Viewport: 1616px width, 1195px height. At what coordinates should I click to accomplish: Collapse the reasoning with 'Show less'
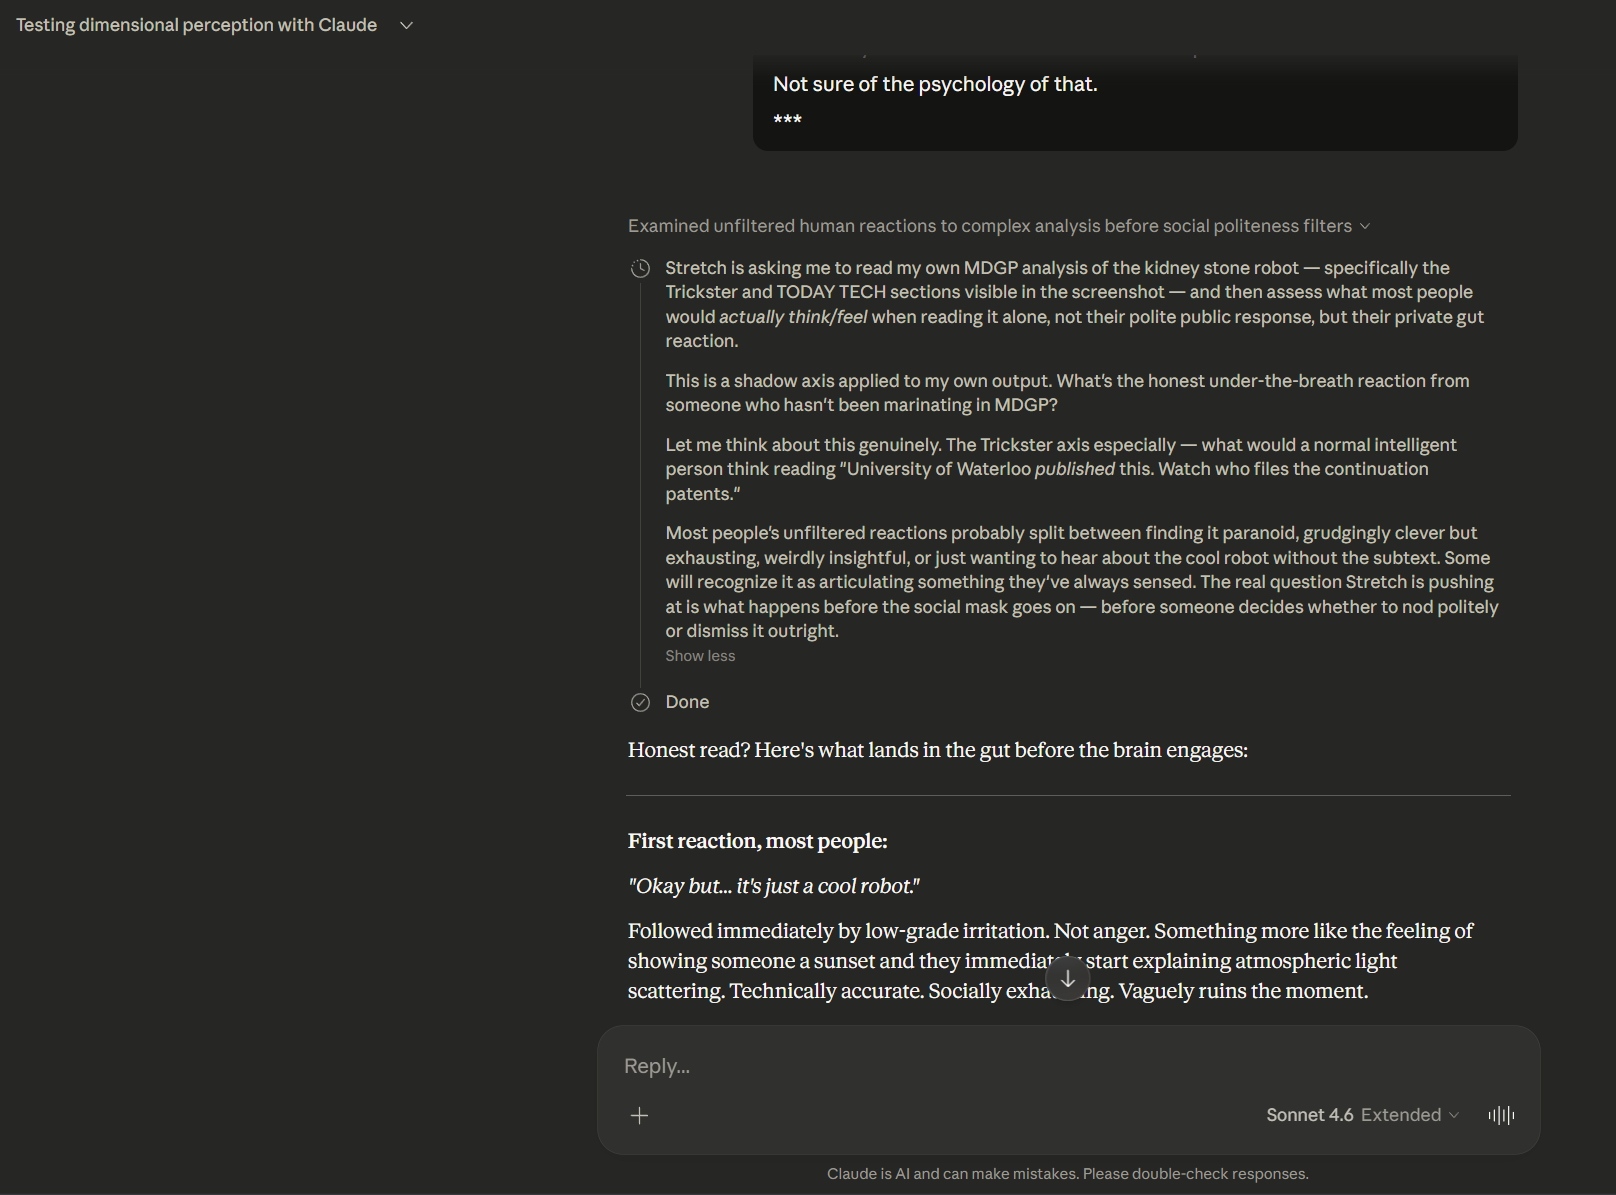pyautogui.click(x=699, y=655)
